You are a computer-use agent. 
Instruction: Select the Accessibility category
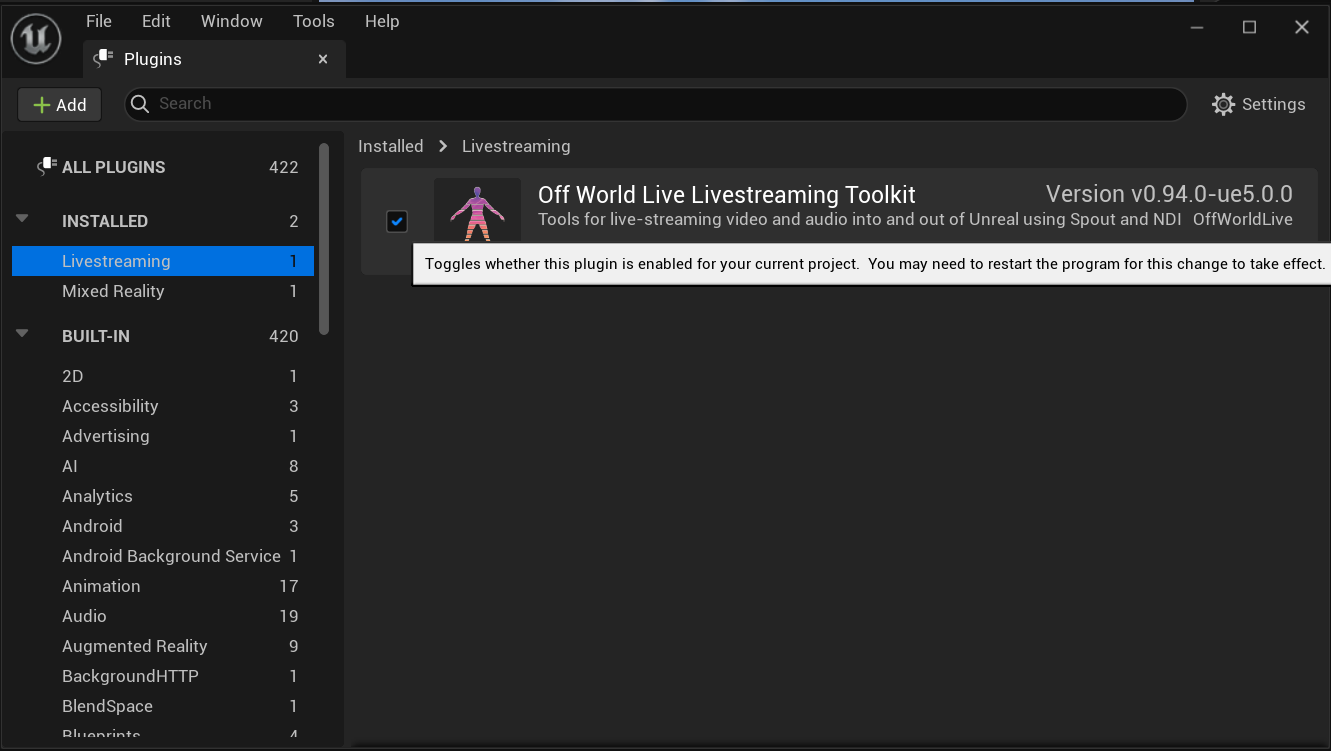tap(163, 406)
